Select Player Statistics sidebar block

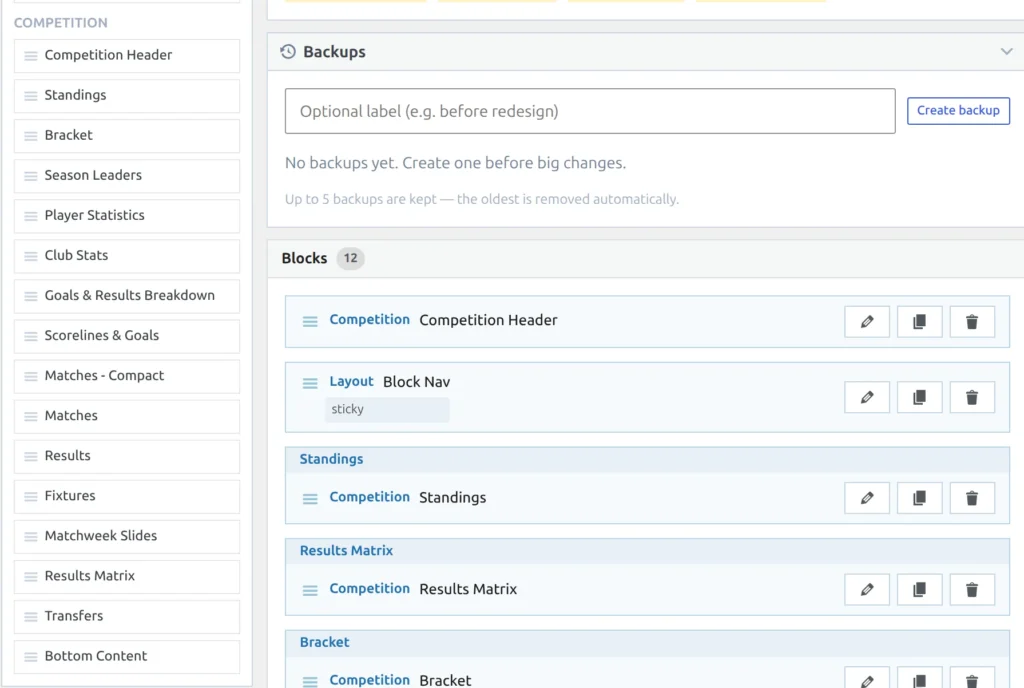click(127, 215)
